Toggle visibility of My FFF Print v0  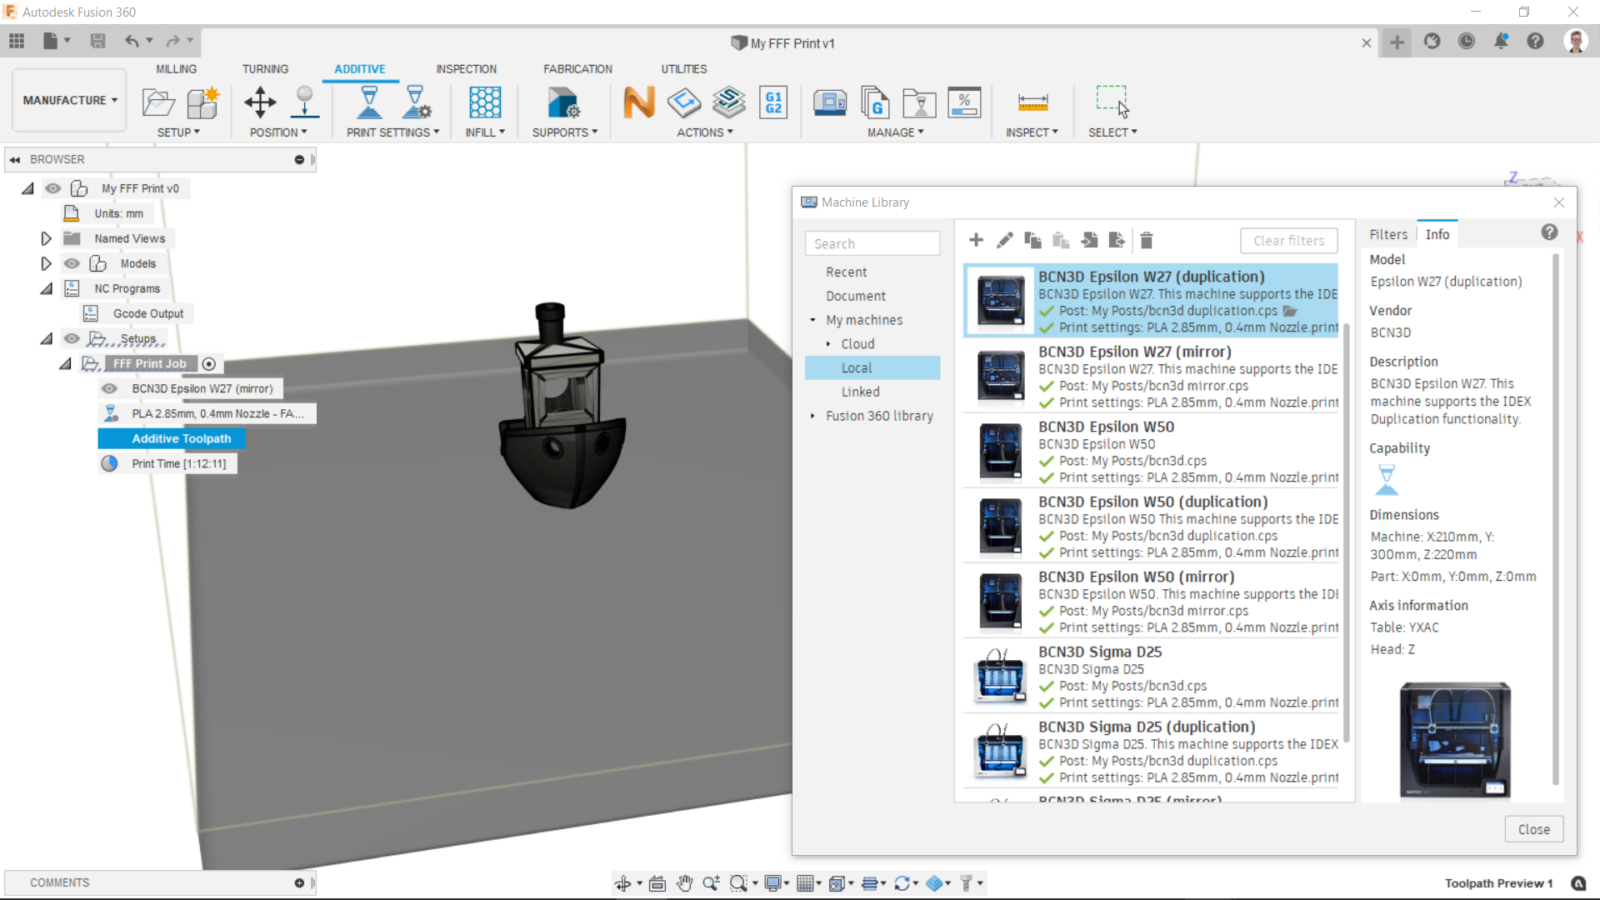point(52,188)
